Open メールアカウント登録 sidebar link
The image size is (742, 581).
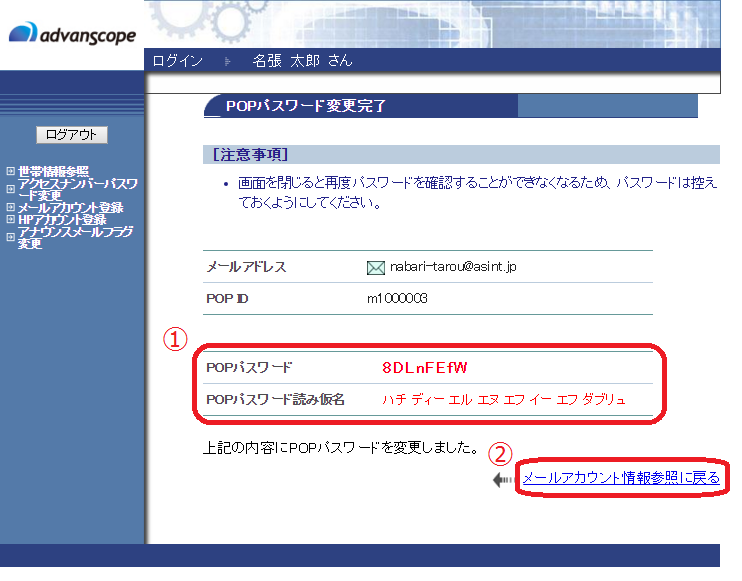pyautogui.click(x=71, y=207)
